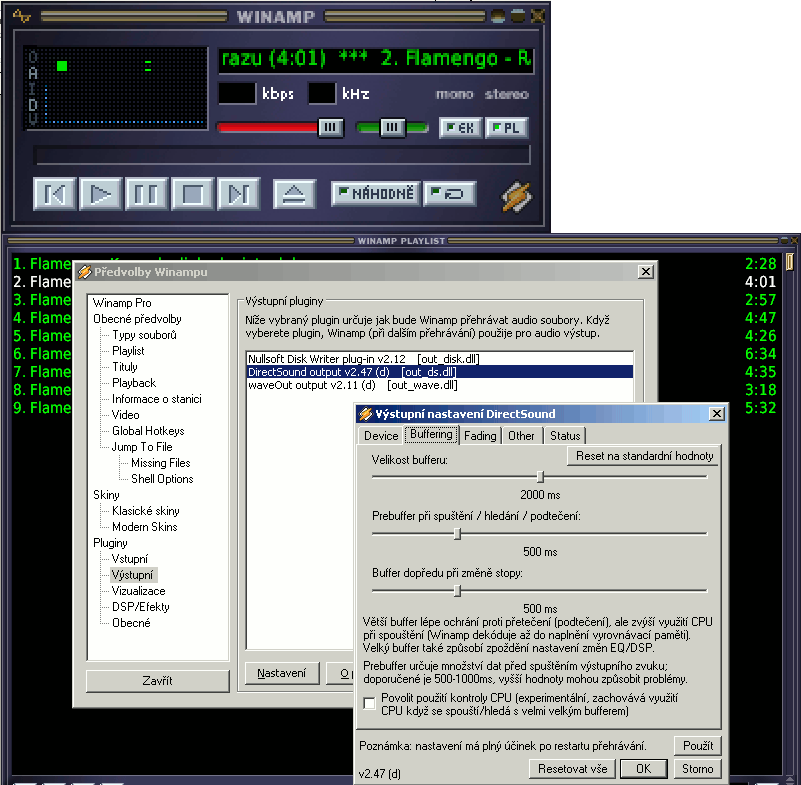Select Video tree item
The height and width of the screenshot is (785, 801).
tap(126, 415)
